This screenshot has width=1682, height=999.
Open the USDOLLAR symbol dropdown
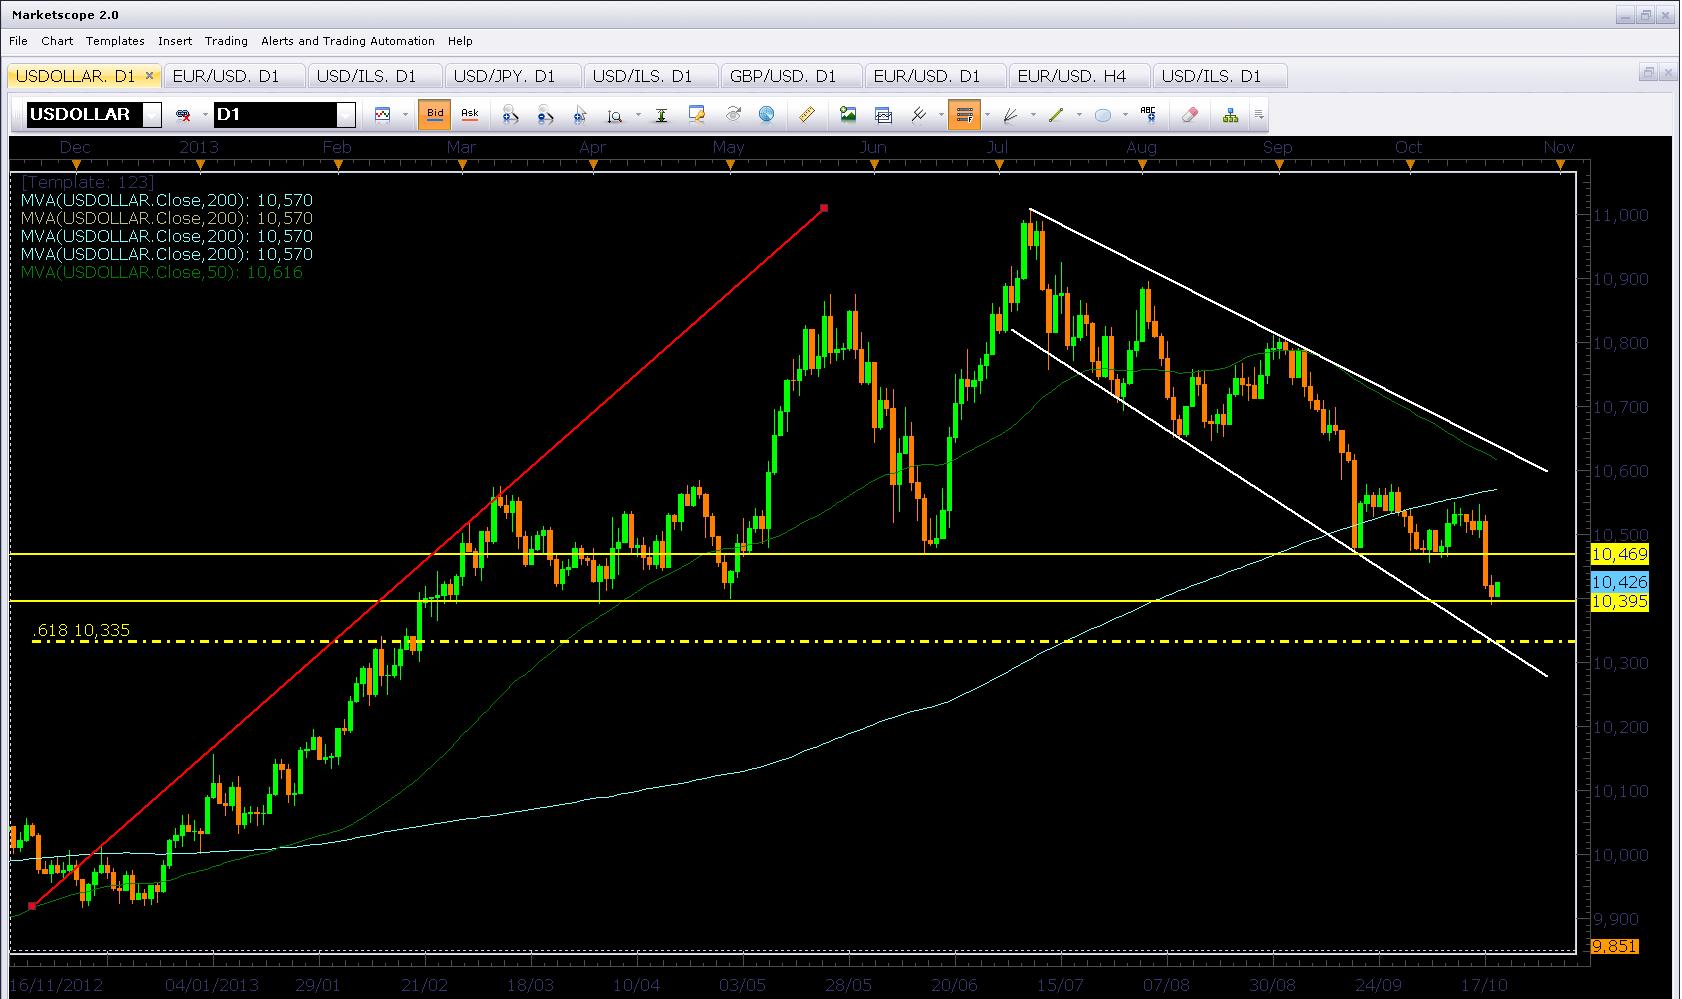tap(151, 115)
